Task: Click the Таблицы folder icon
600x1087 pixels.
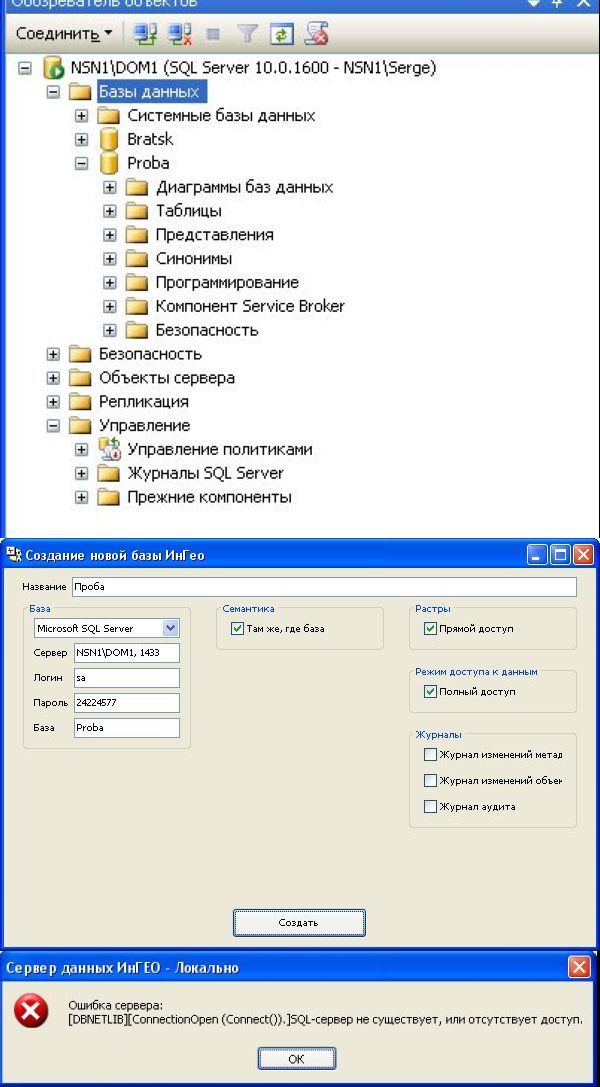Action: [137, 211]
